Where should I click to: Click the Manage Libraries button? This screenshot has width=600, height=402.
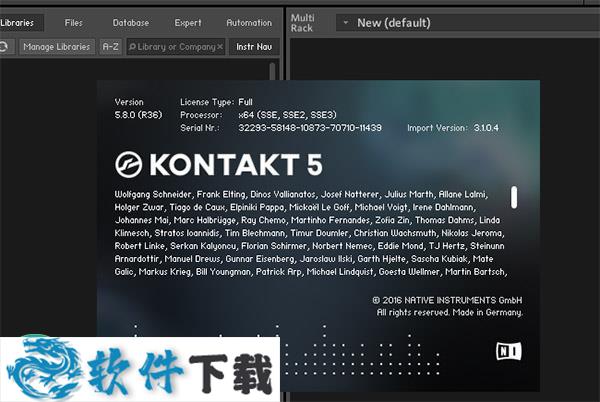pyautogui.click(x=57, y=47)
